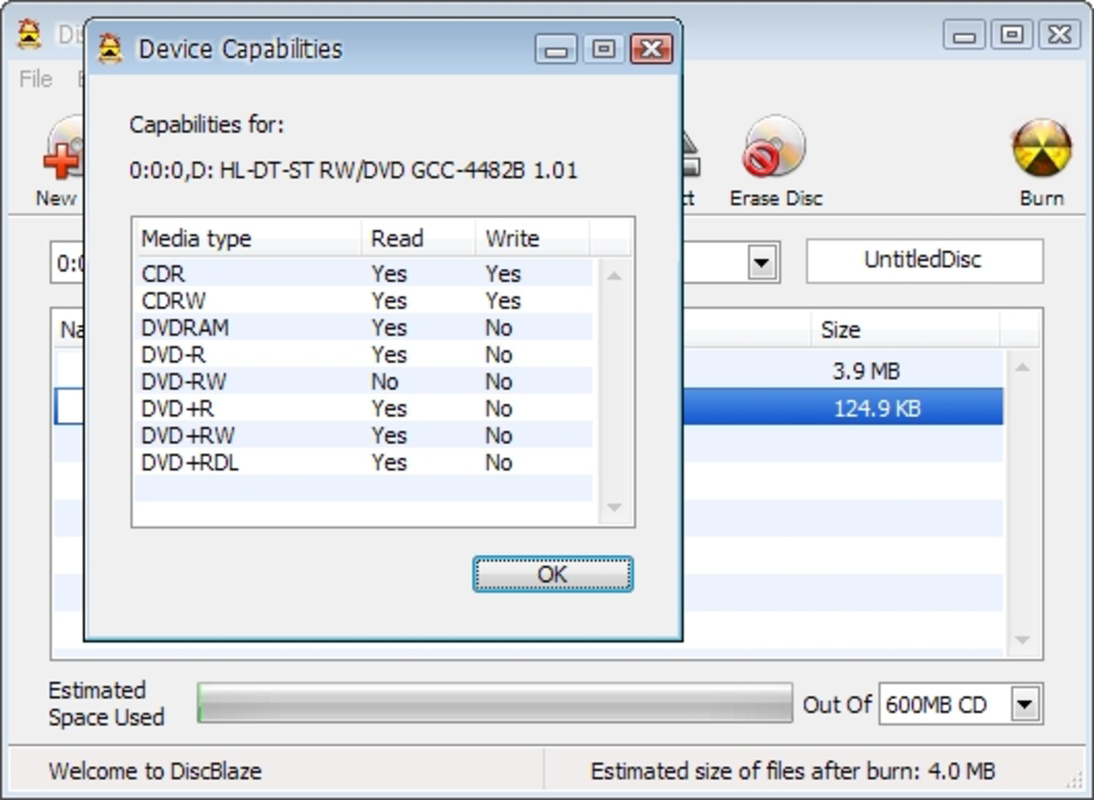Click the device name HL-DT-ST RW/DVD text
The height and width of the screenshot is (800, 1094).
[353, 170]
